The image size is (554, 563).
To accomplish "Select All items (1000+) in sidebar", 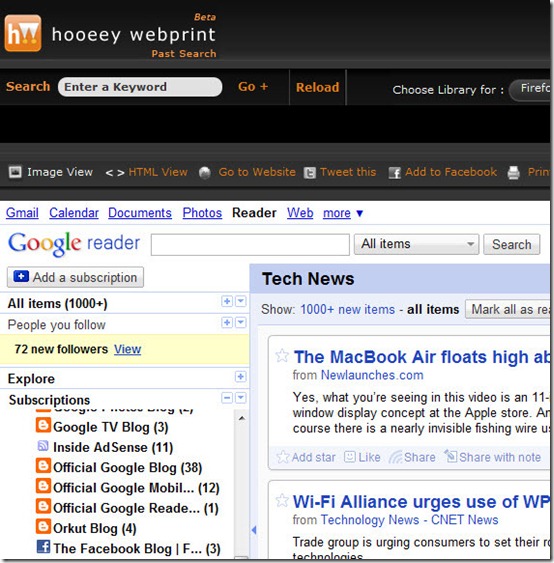I will (57, 303).
